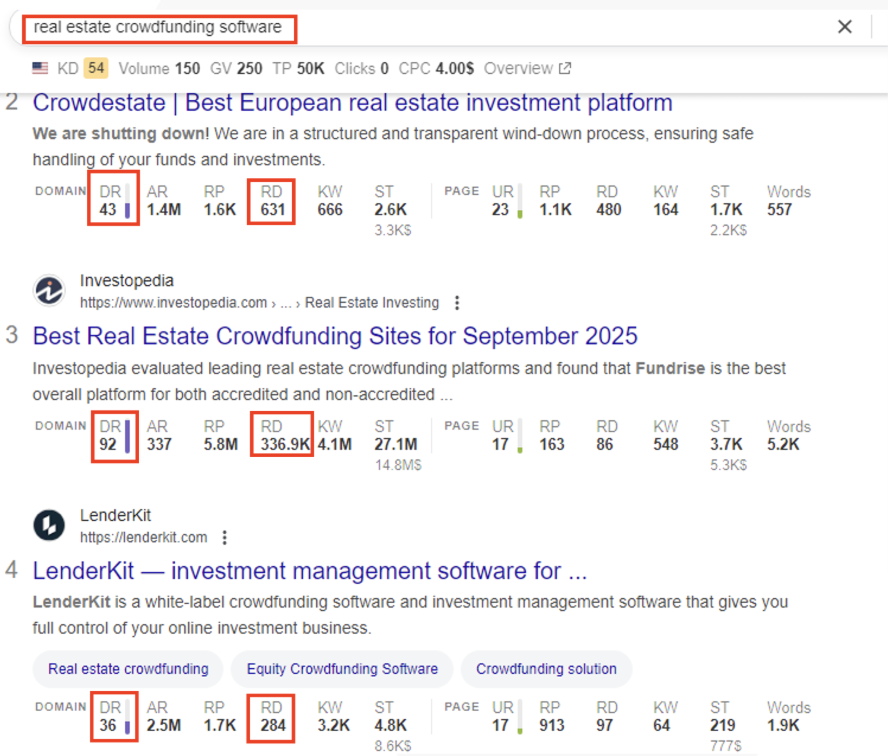Click LenderKit Words value 1.9K
The height and width of the screenshot is (756, 888).
783,725
